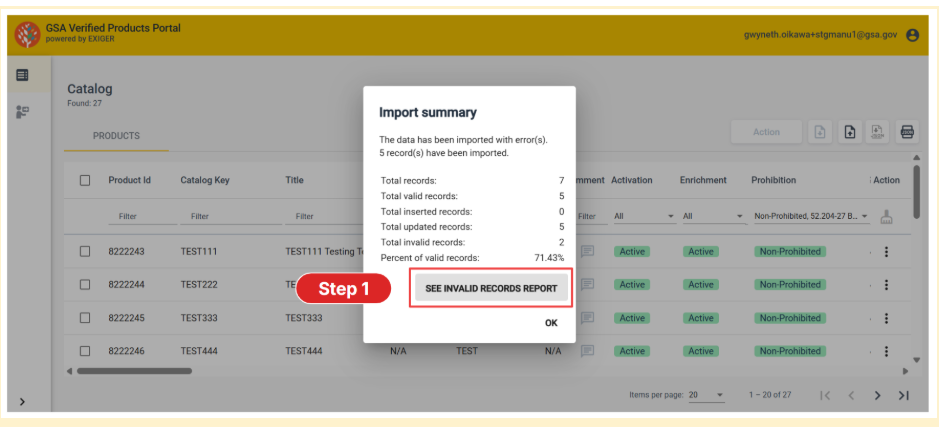Open the user account profile icon

[912, 35]
